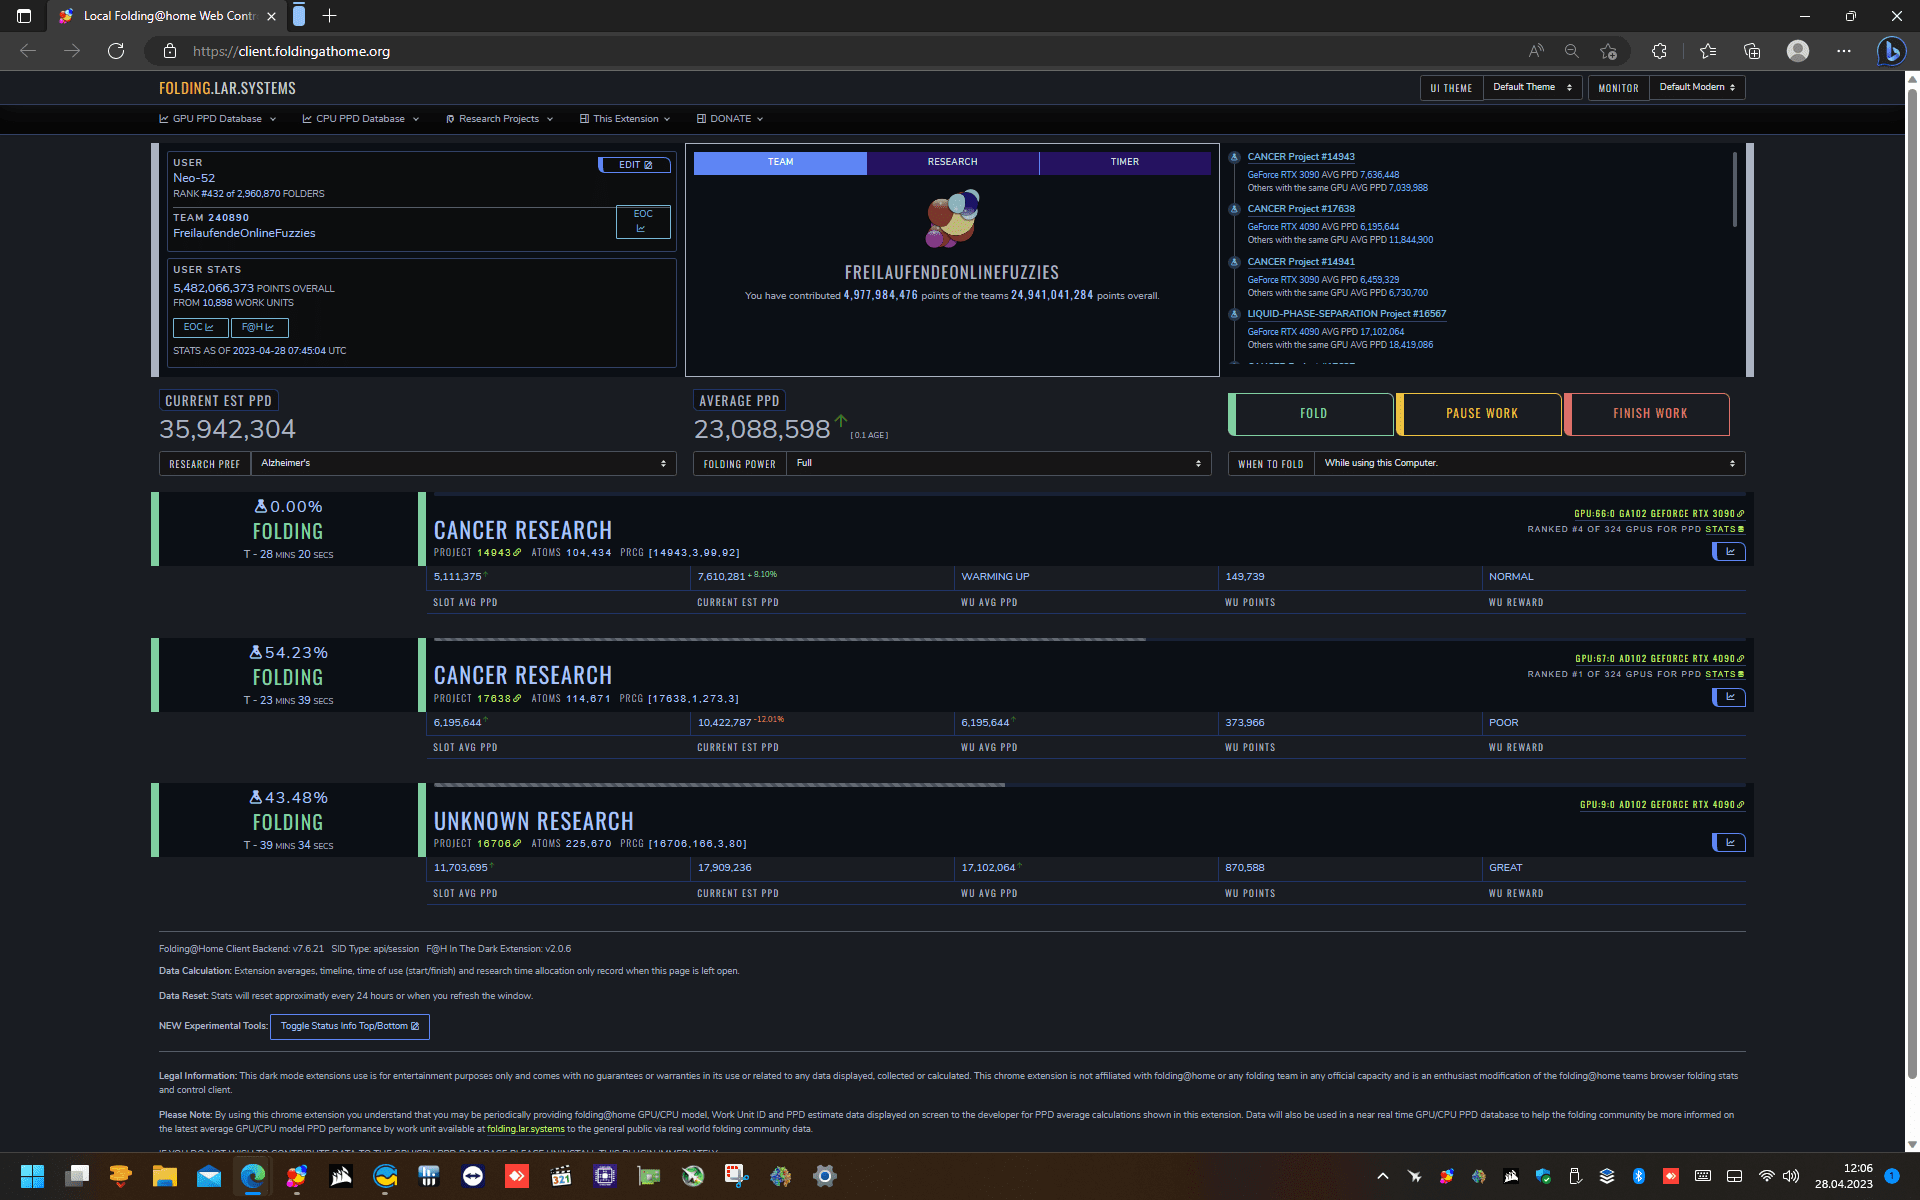The width and height of the screenshot is (1920, 1200).
Task: Open browser settings and more menu
Action: click(1844, 51)
